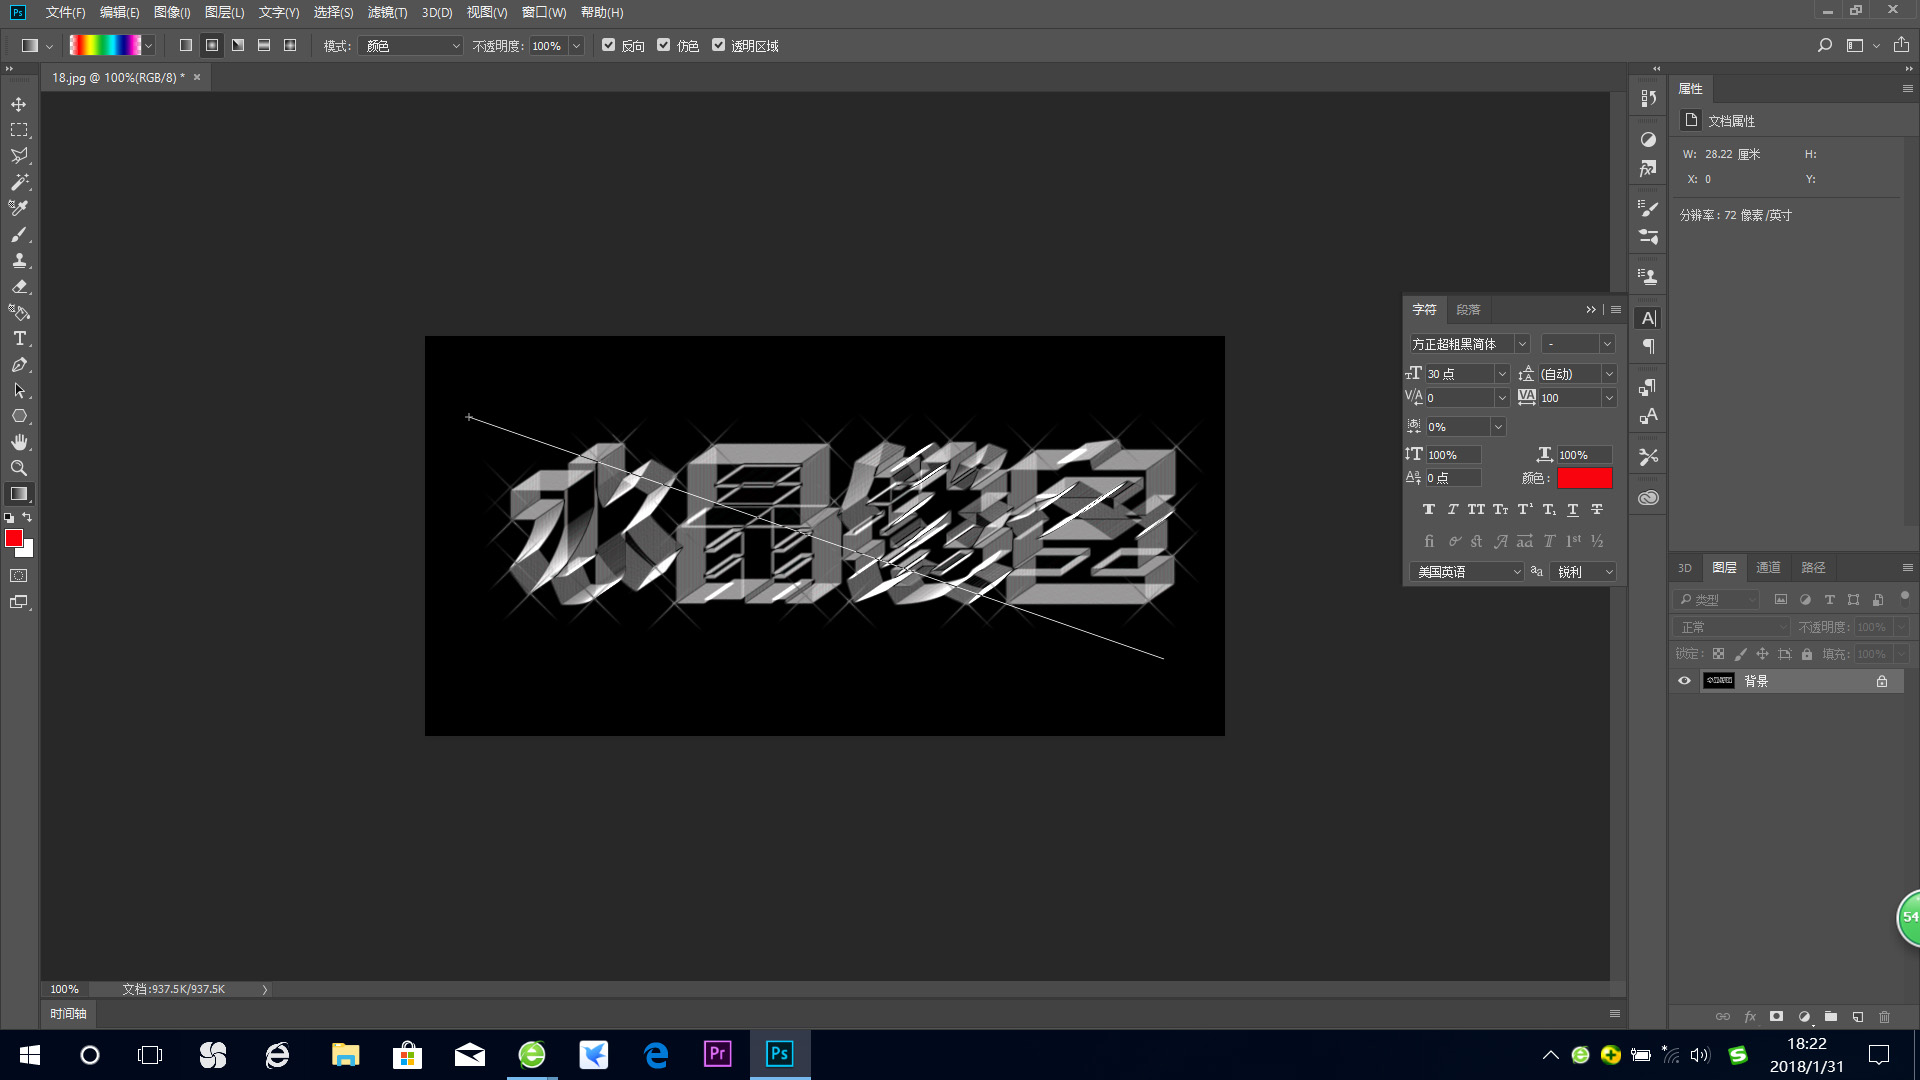Select the Clone Stamp tool
This screenshot has width=1920, height=1080.
[x=19, y=260]
